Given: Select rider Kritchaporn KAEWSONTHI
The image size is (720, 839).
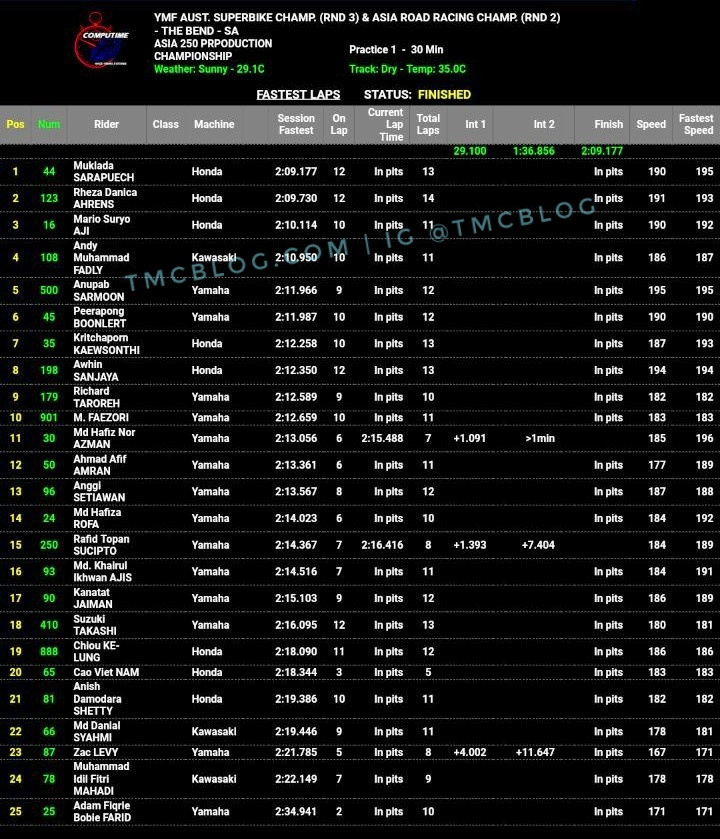Looking at the screenshot, I should (106, 344).
